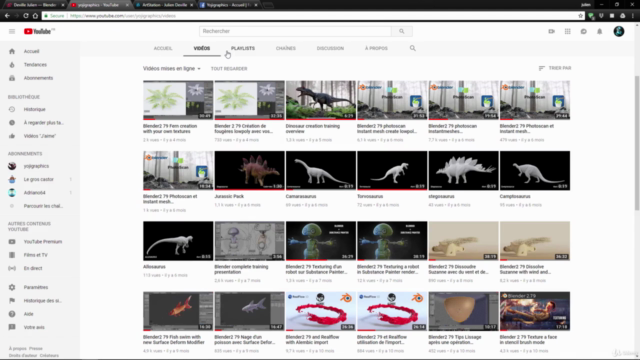The width and height of the screenshot is (640, 360).
Task: Open the Allosaurus video thumbnail
Action: pos(178,241)
